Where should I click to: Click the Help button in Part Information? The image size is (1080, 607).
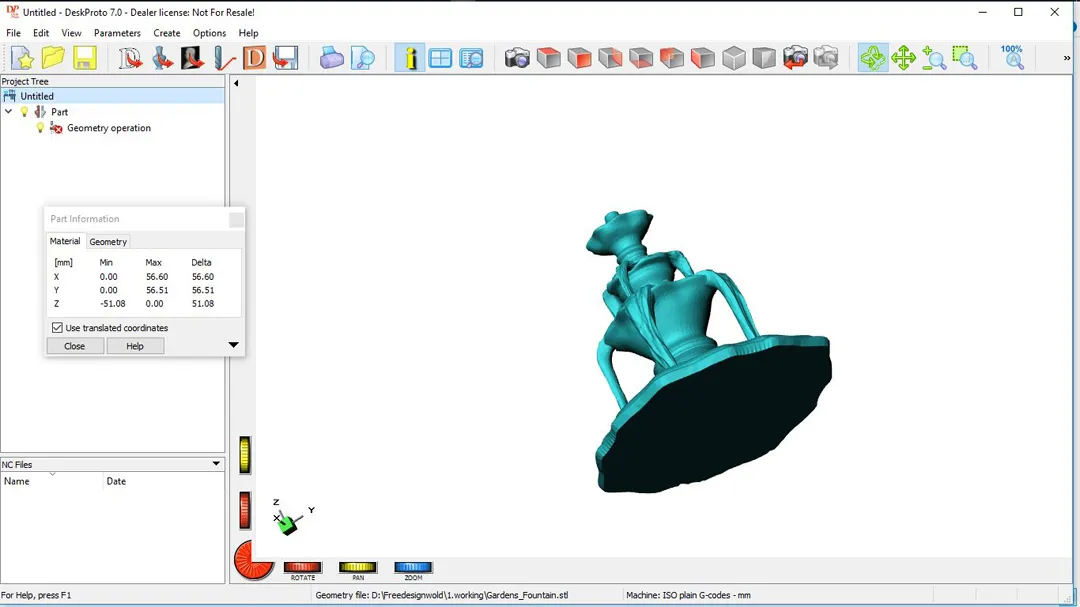(x=135, y=346)
